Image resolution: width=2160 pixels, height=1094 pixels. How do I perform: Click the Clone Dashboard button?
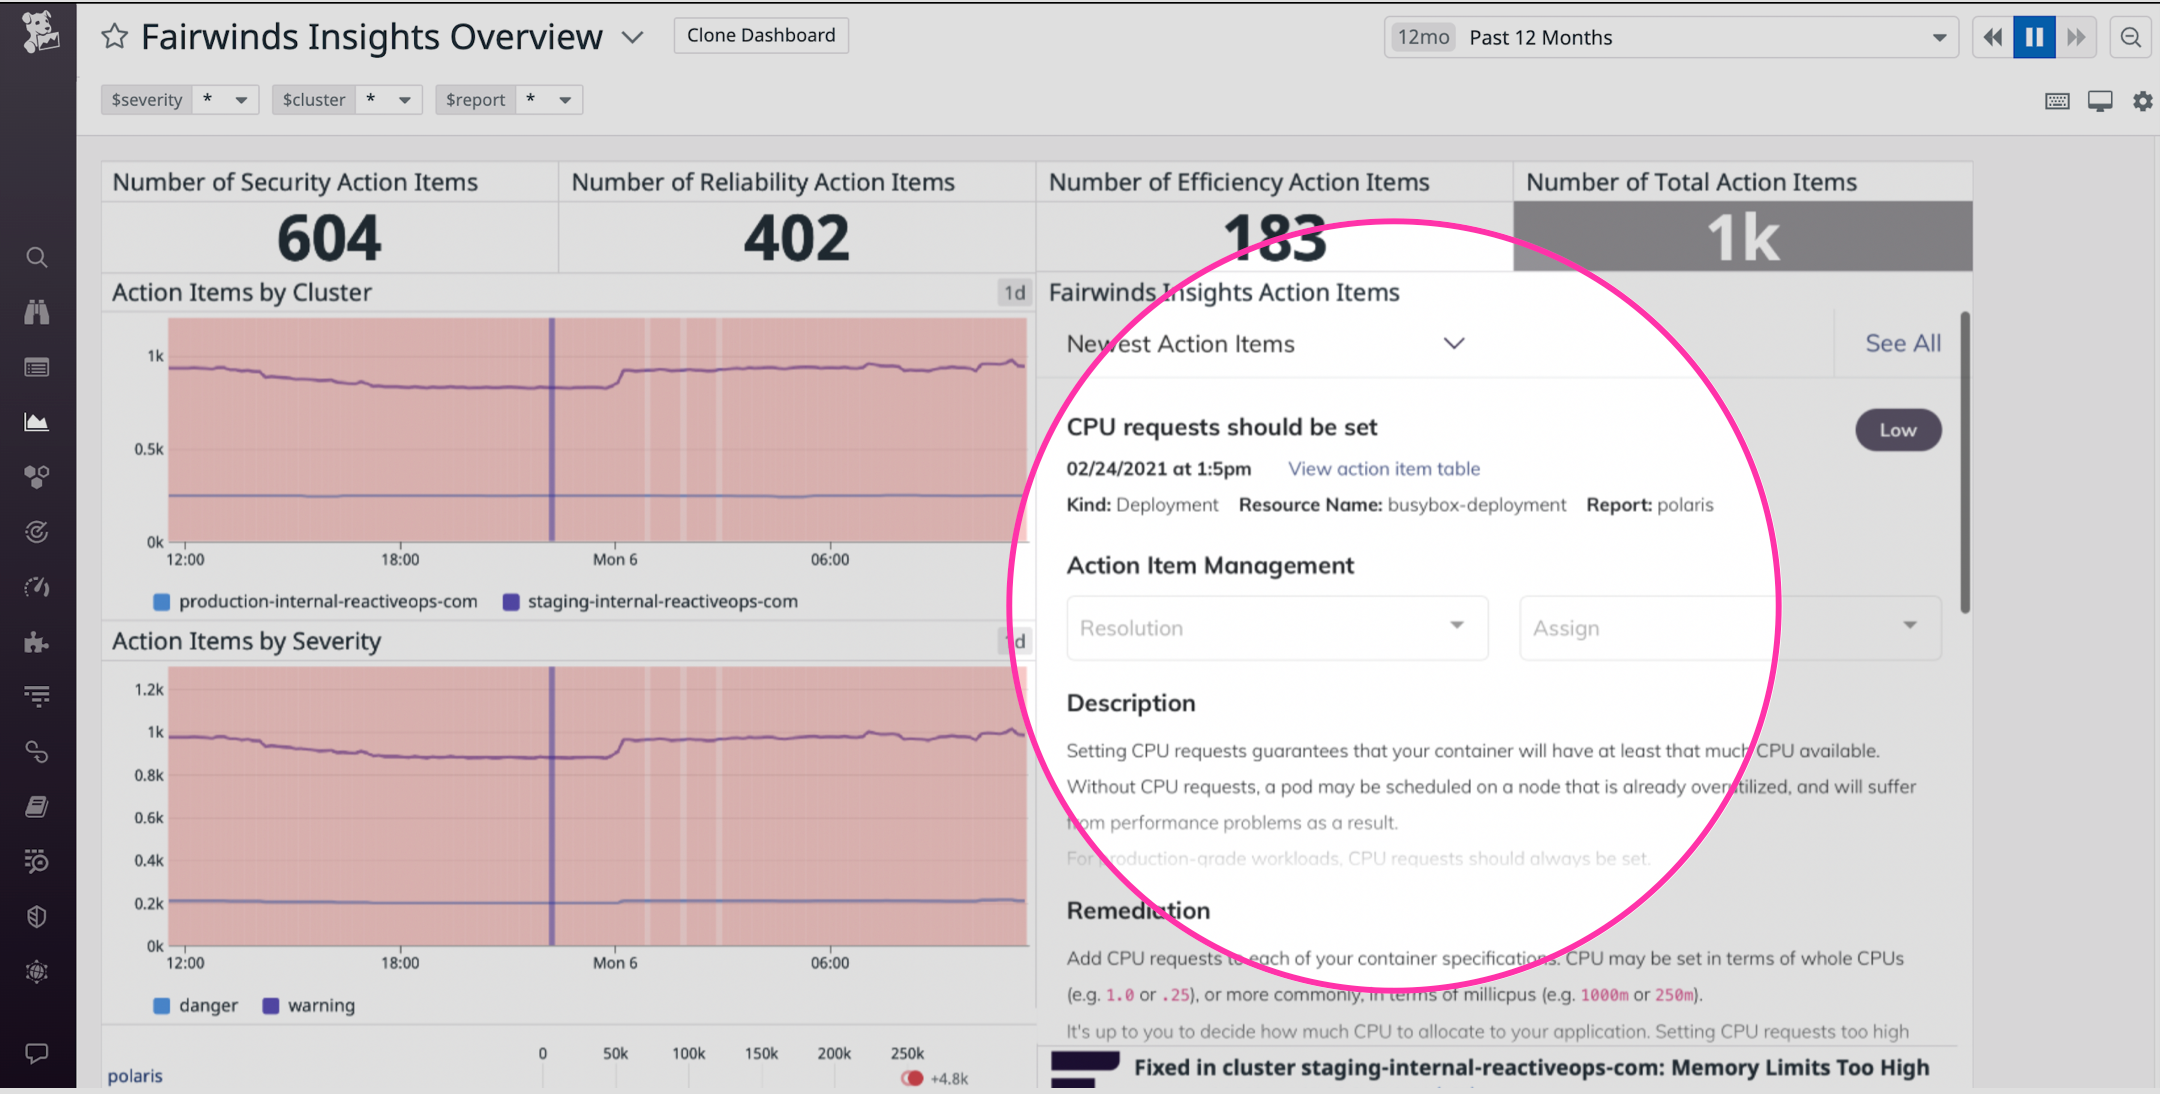(x=761, y=35)
